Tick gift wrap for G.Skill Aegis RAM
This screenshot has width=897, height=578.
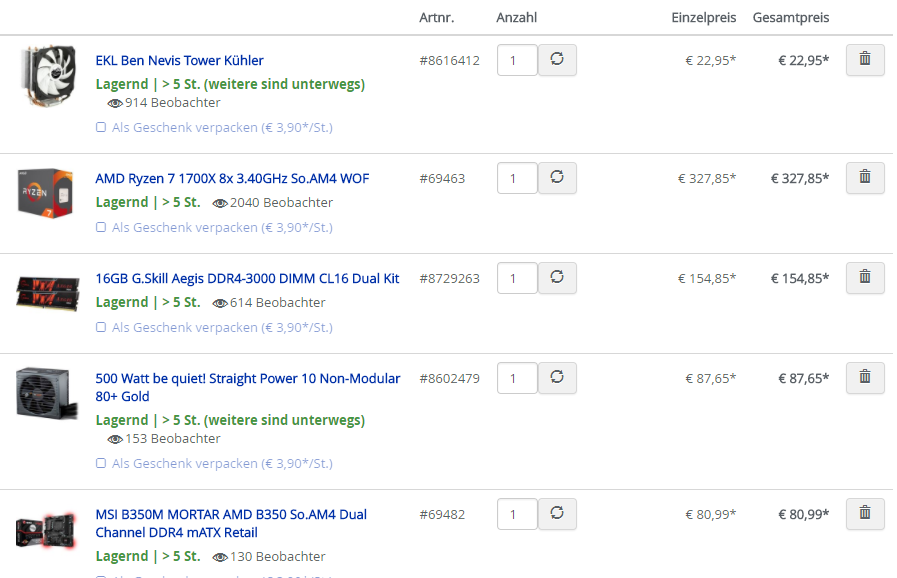point(101,327)
